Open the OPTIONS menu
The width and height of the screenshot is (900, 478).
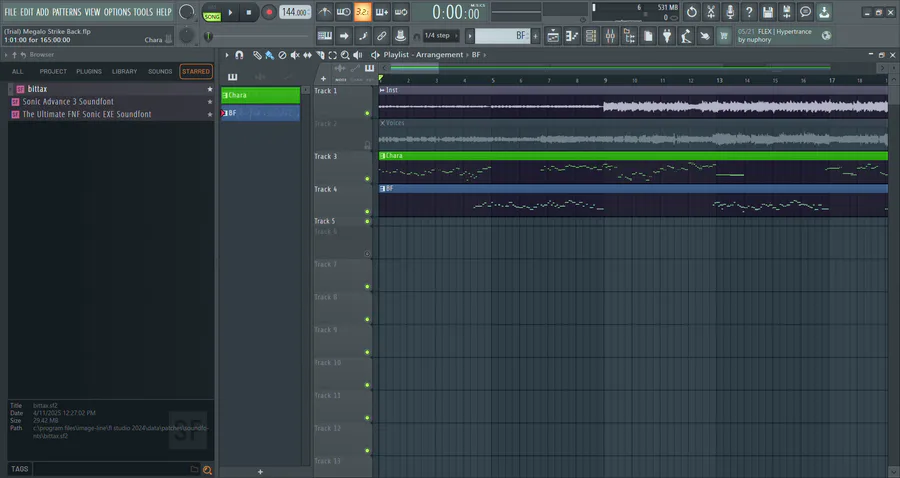[117, 11]
